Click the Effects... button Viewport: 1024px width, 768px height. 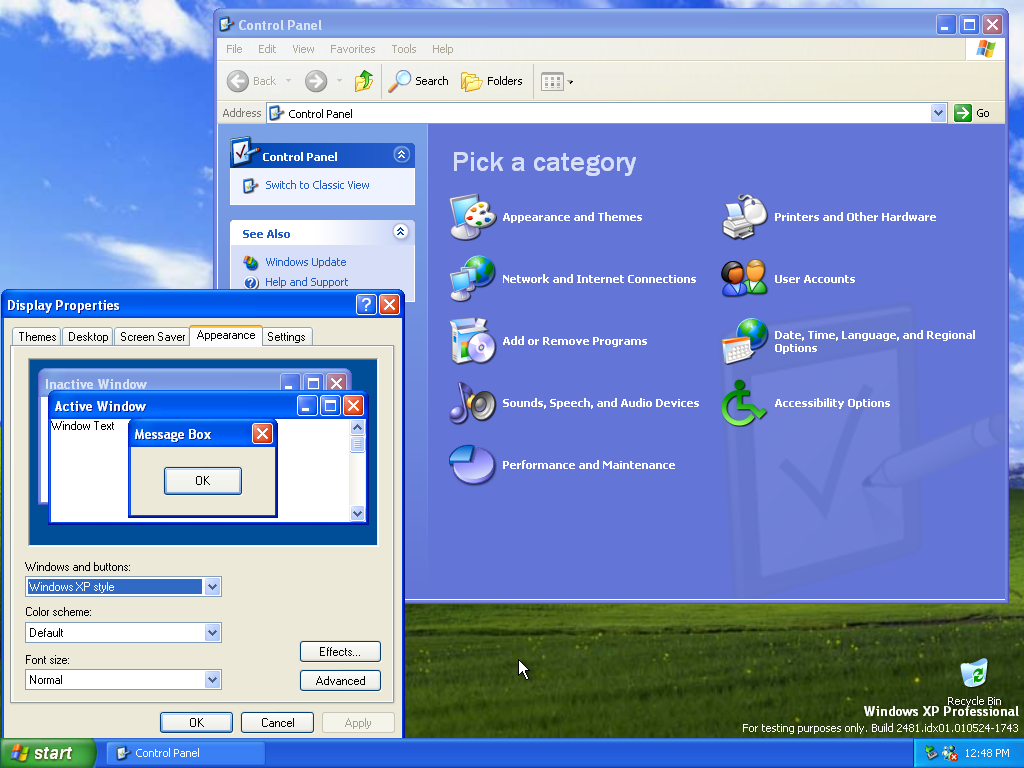point(340,652)
